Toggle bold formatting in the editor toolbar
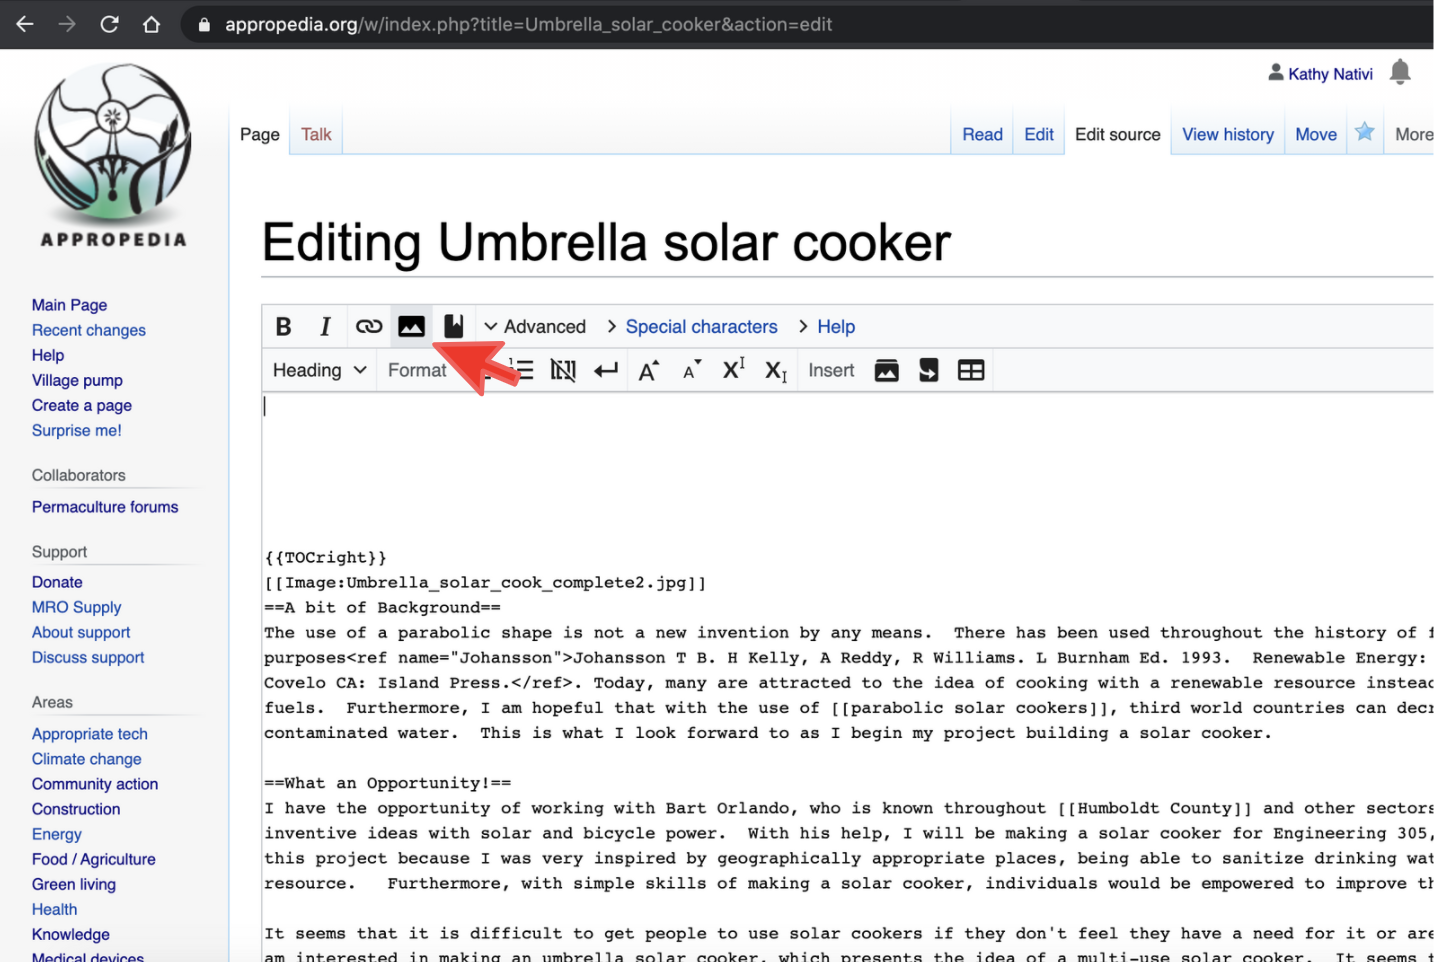 pyautogui.click(x=284, y=327)
